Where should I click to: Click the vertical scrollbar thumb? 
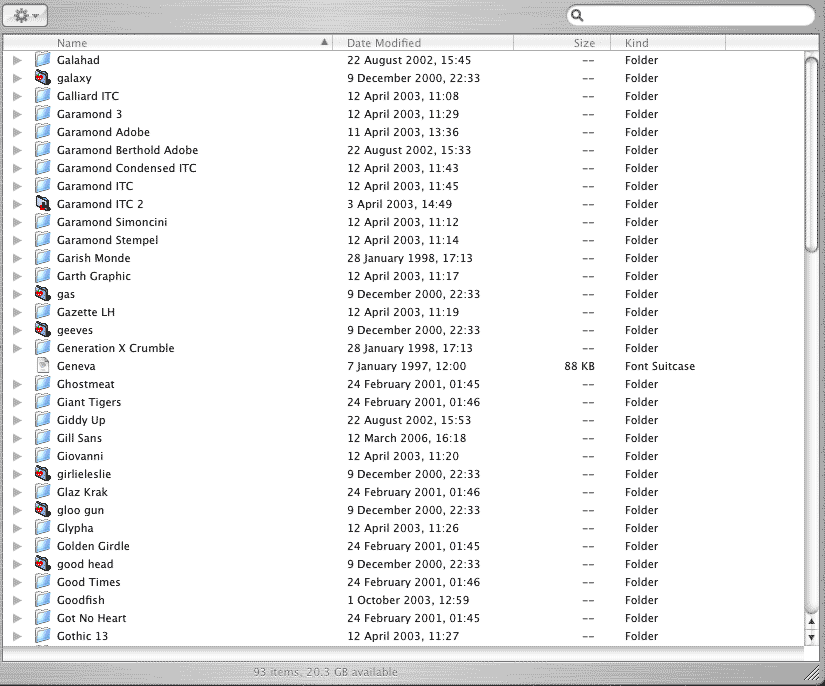tap(811, 154)
